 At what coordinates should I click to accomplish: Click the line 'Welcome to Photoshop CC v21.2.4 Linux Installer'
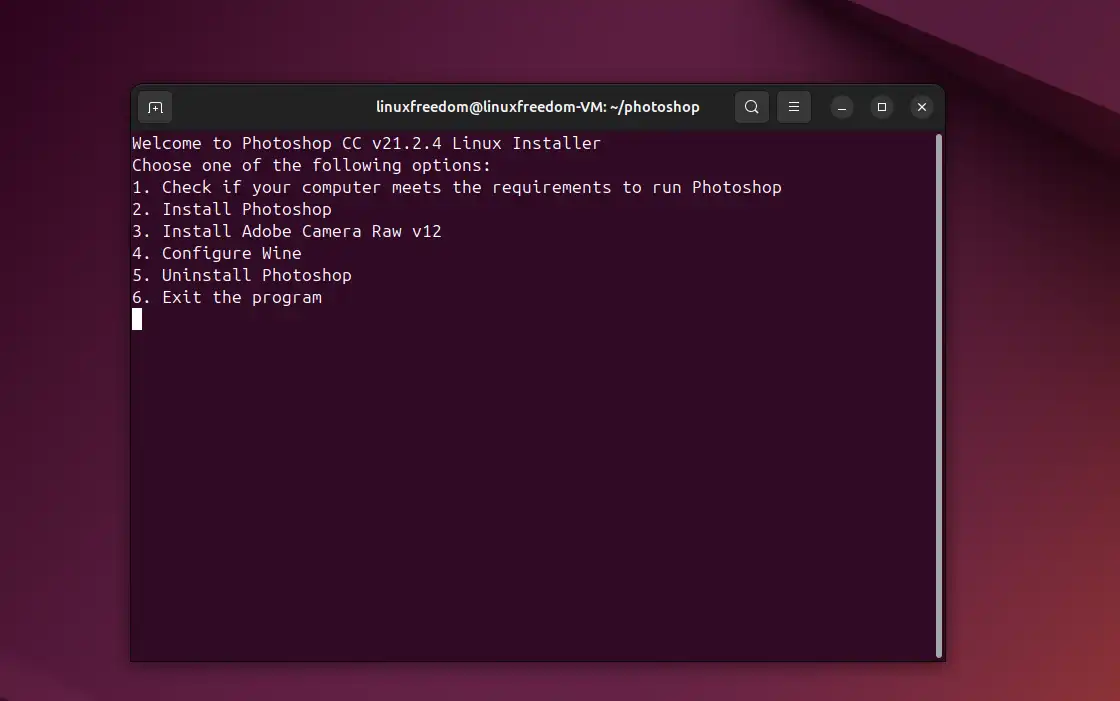pyautogui.click(x=366, y=144)
